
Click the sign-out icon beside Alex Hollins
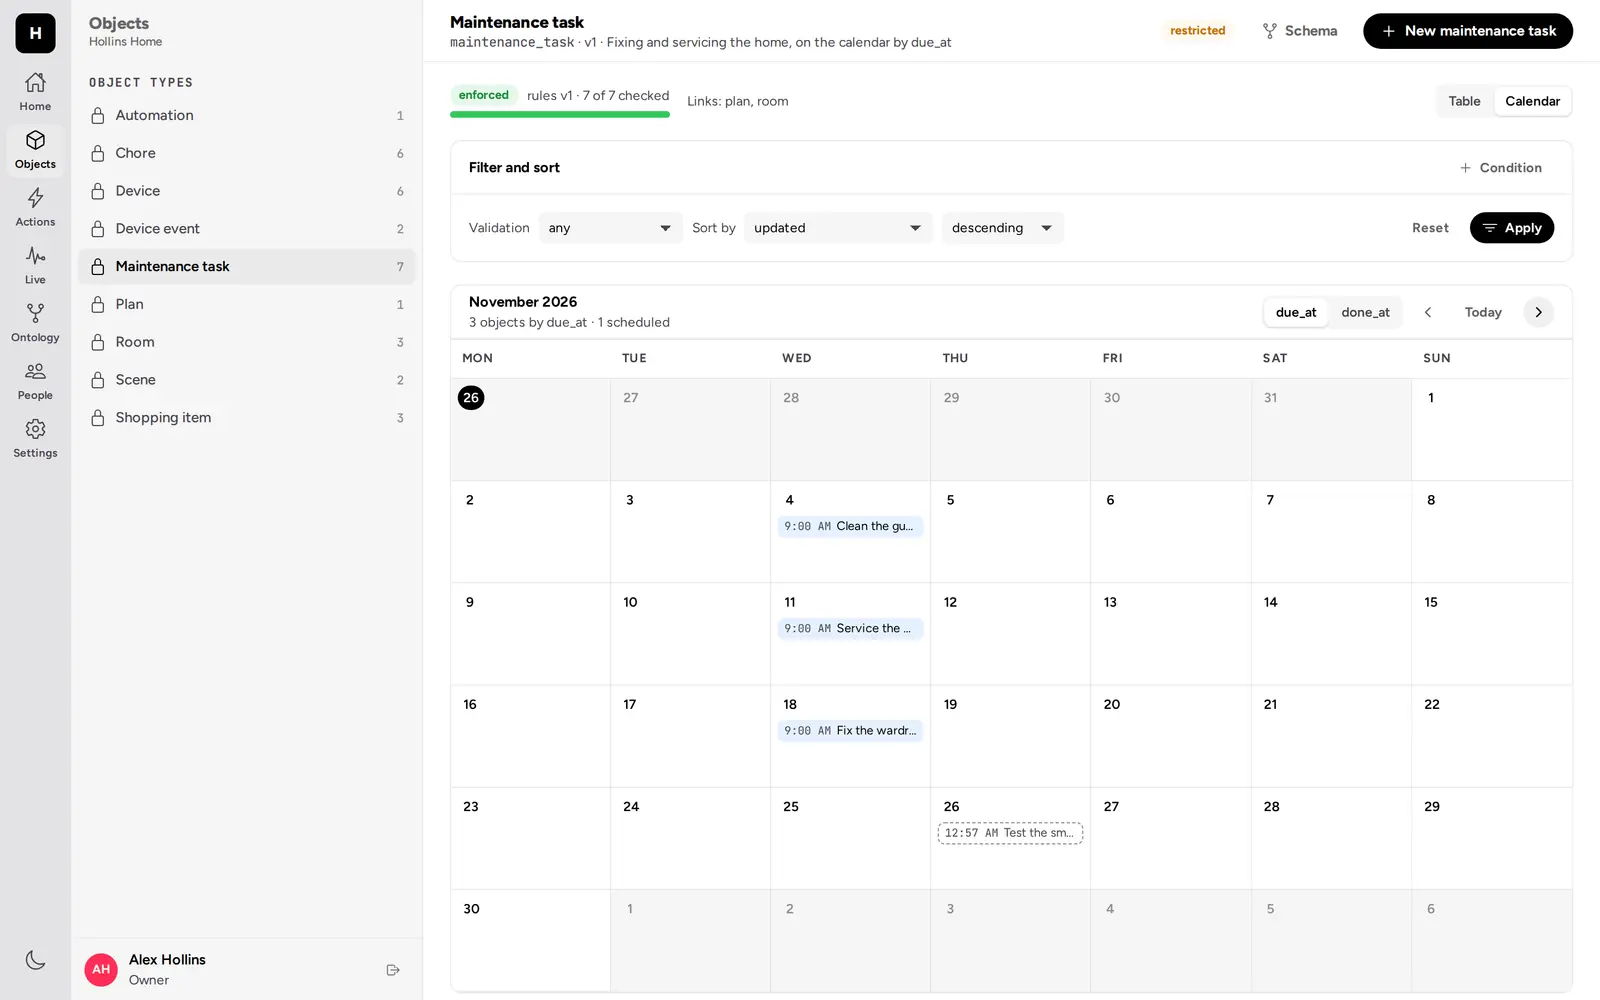point(393,970)
